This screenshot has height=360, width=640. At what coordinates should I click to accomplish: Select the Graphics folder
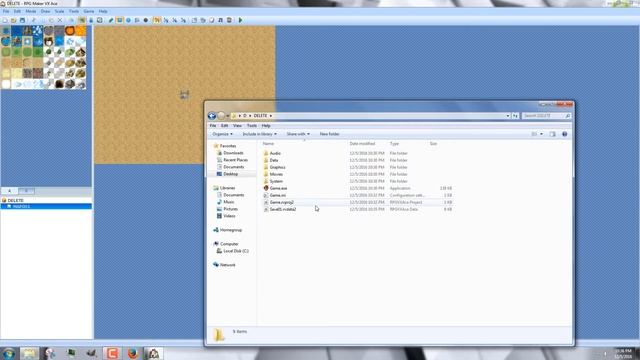point(278,167)
